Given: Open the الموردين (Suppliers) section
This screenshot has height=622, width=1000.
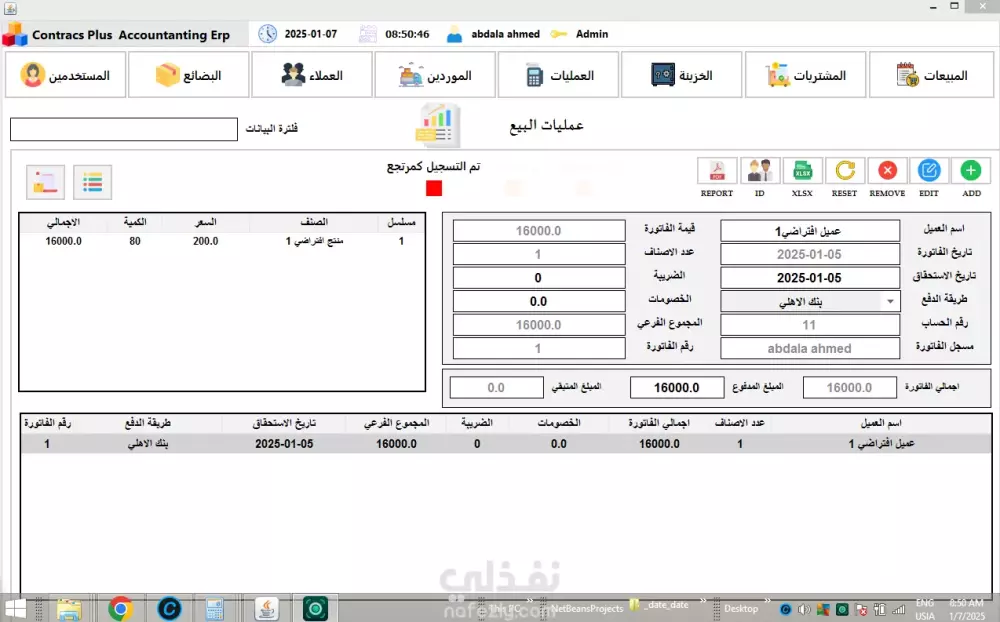Looking at the screenshot, I should click(434, 73).
